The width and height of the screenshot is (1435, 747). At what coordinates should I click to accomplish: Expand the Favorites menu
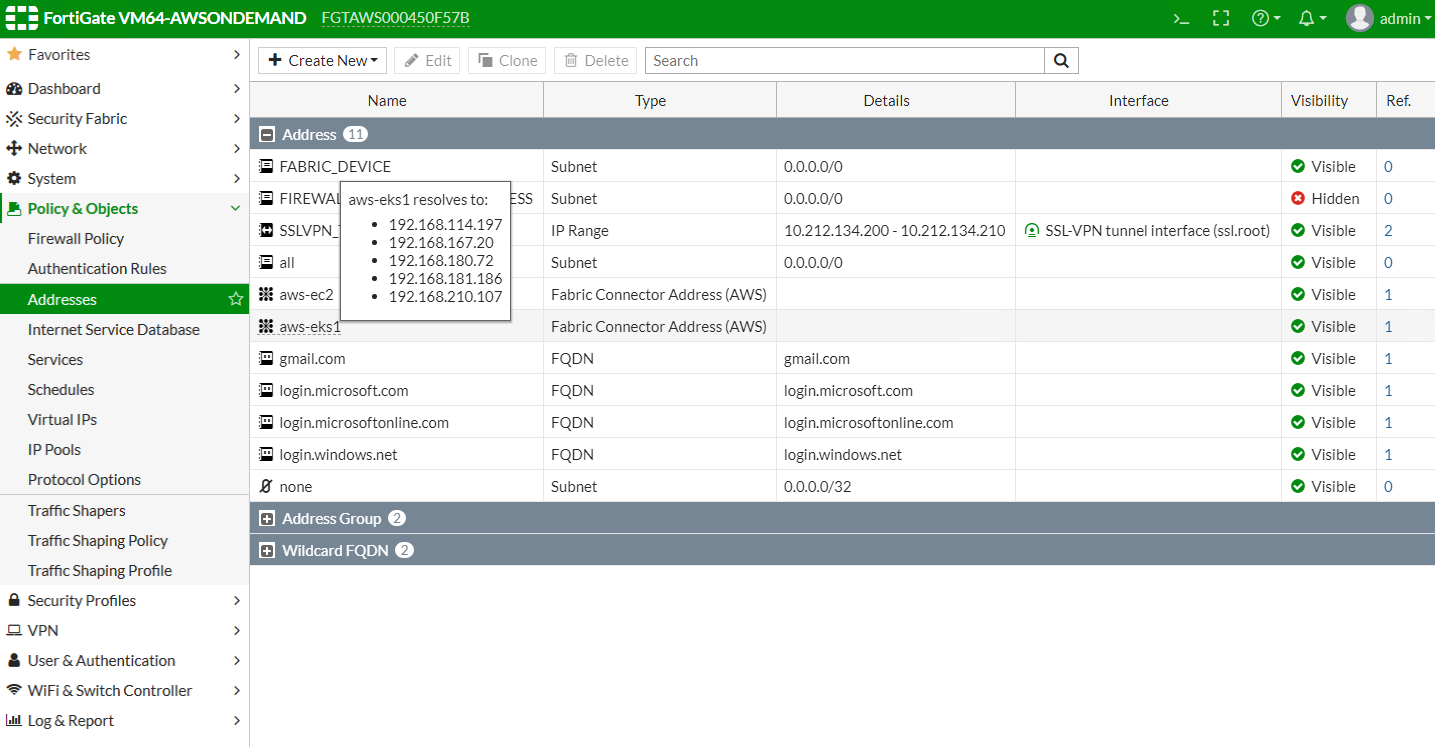(x=236, y=55)
